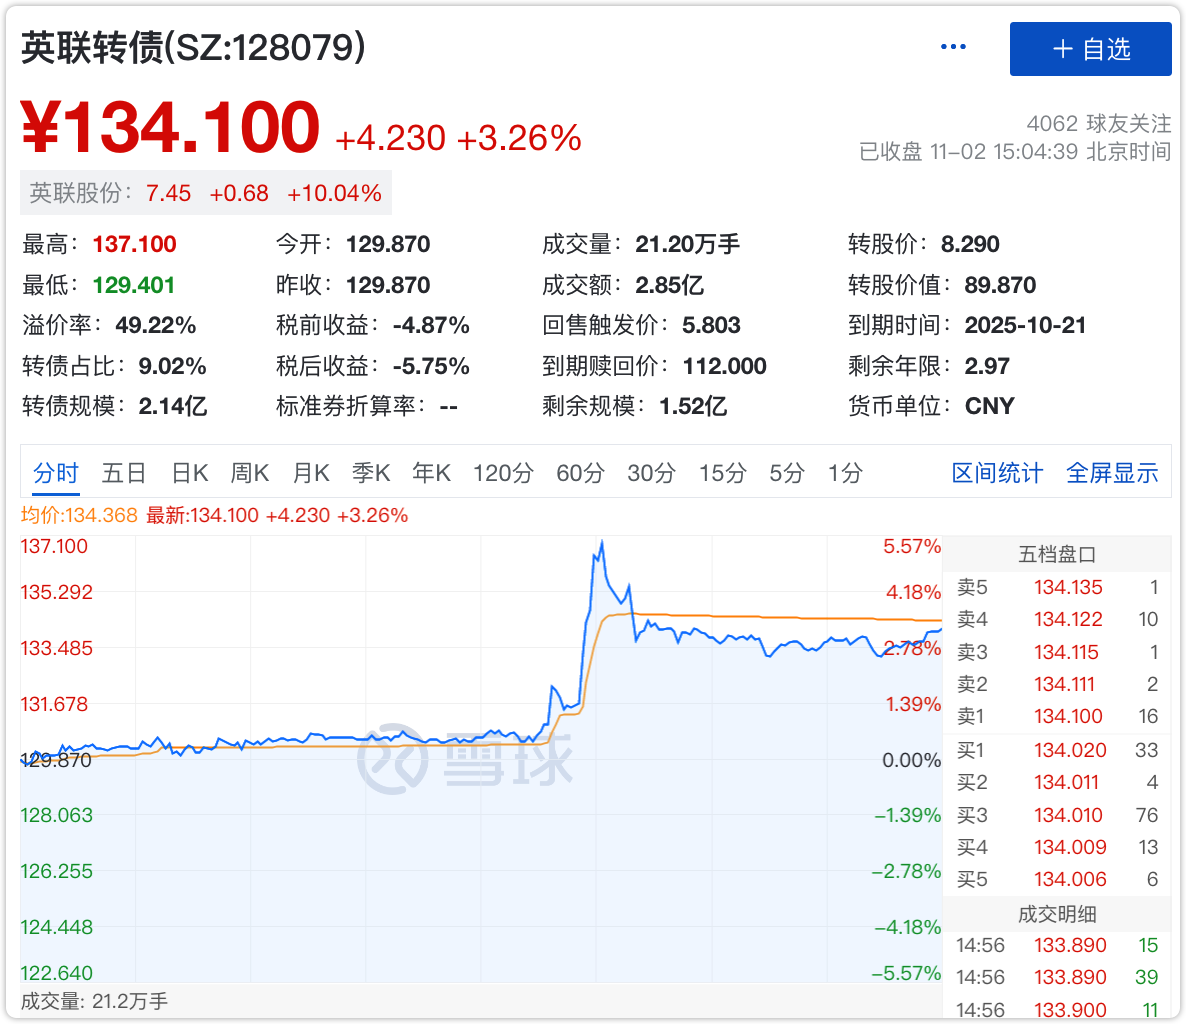
Task: Open the 年K chart tab
Action: coord(432,473)
